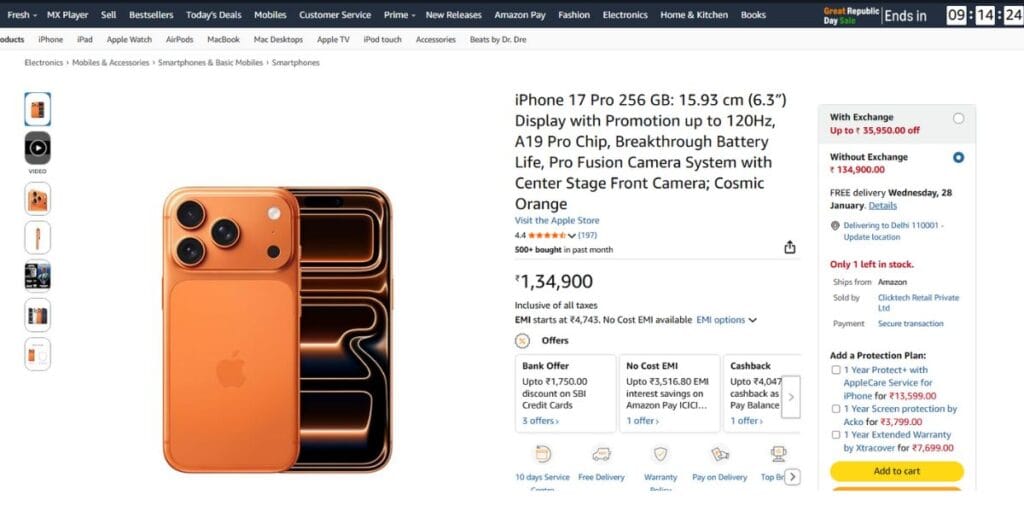Image resolution: width=1024 pixels, height=512 pixels.
Task: Click the 10 days Service Centre icon
Action: (x=542, y=454)
